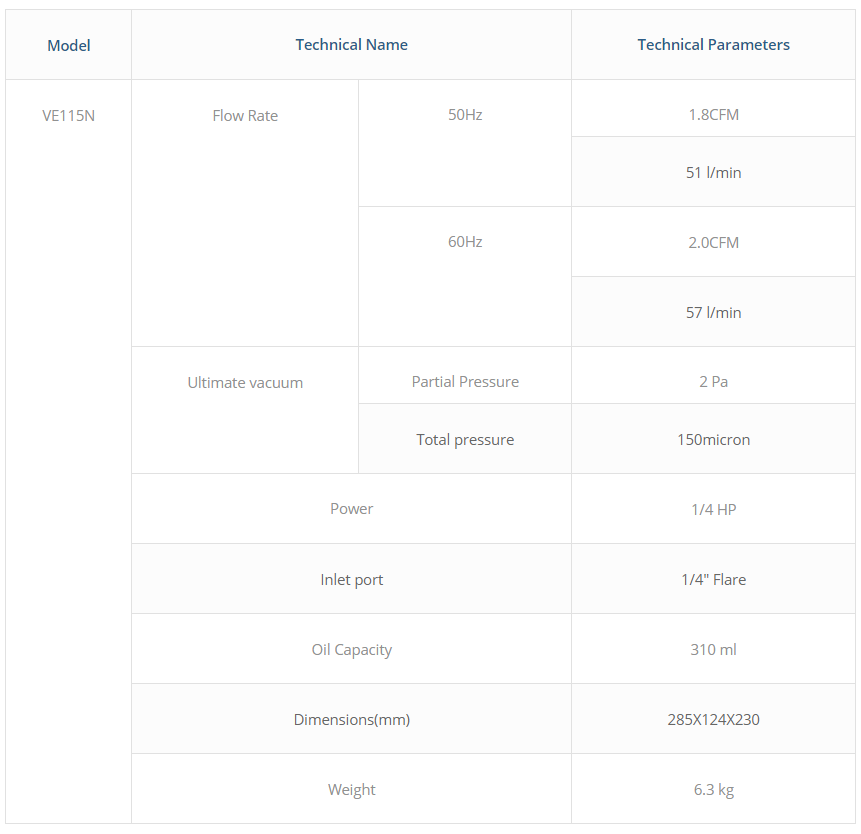
Task: Select the 150micron value
Action: 713,440
